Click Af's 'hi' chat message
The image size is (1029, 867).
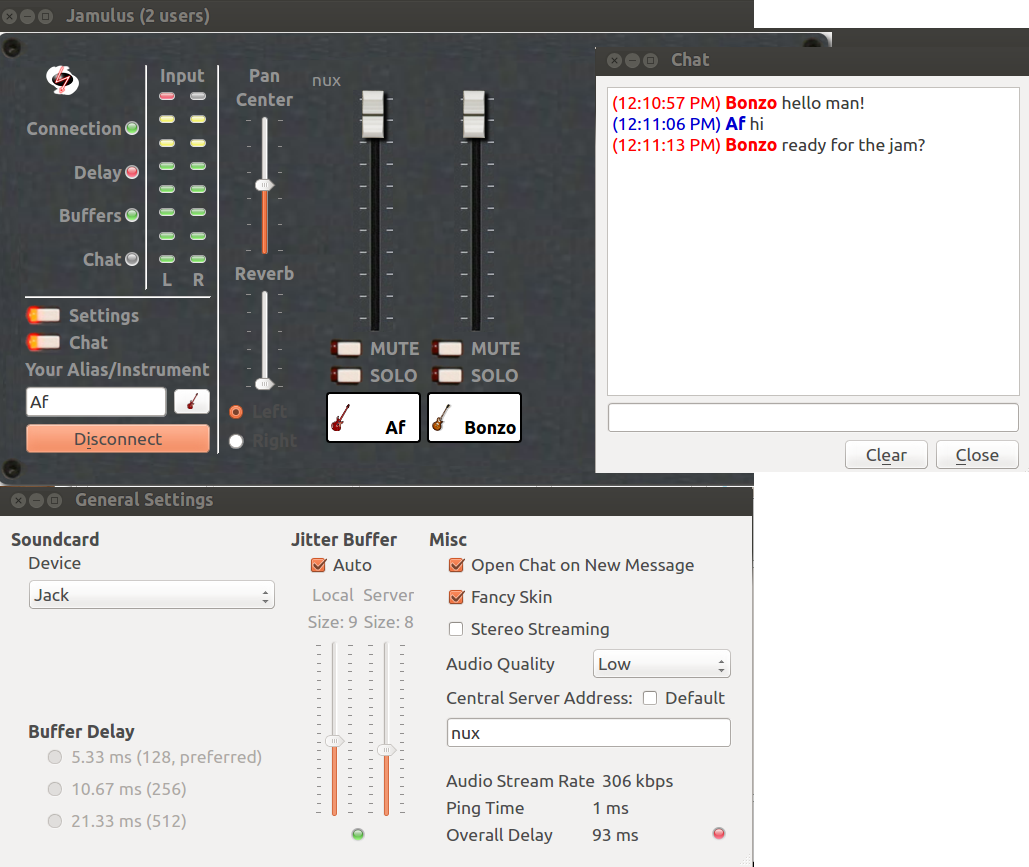757,124
